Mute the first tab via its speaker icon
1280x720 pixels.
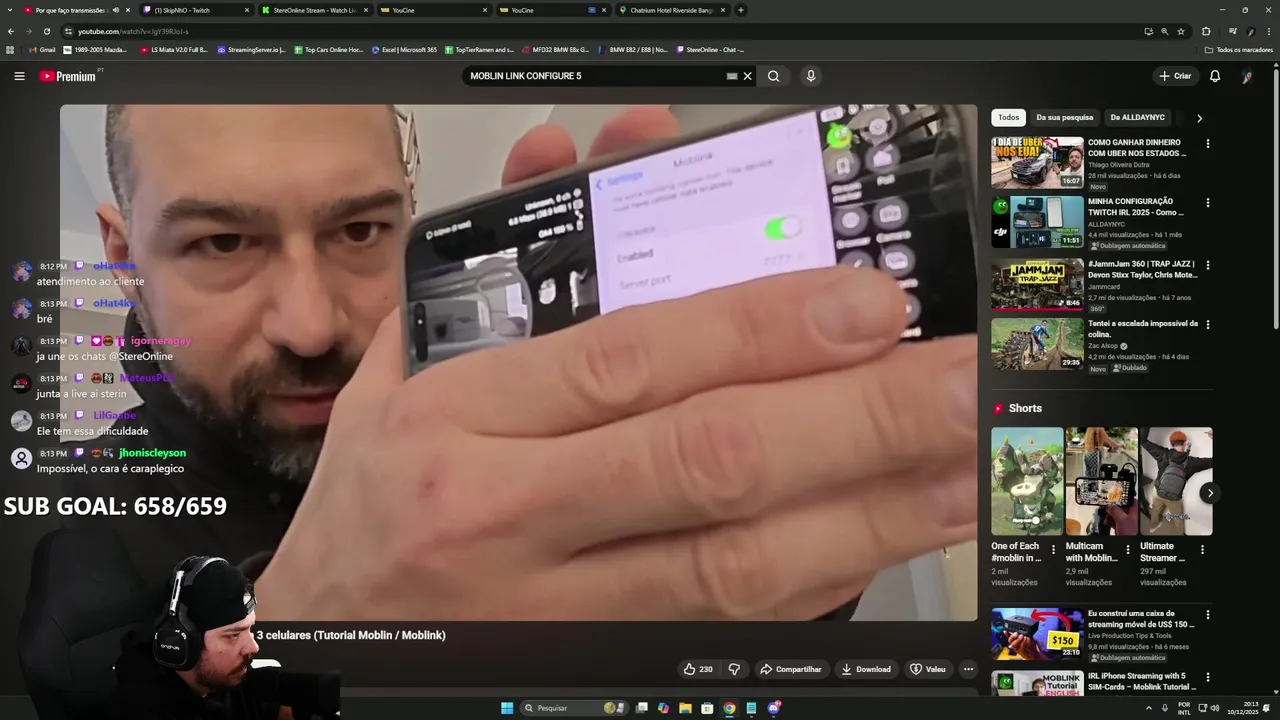point(115,10)
